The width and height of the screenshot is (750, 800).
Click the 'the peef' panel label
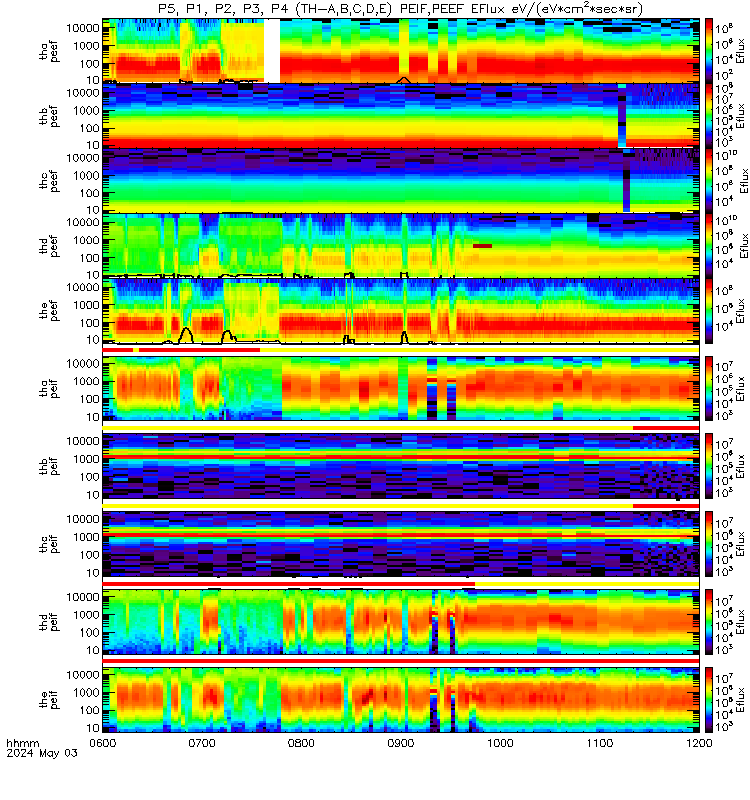pyautogui.click(x=49, y=310)
